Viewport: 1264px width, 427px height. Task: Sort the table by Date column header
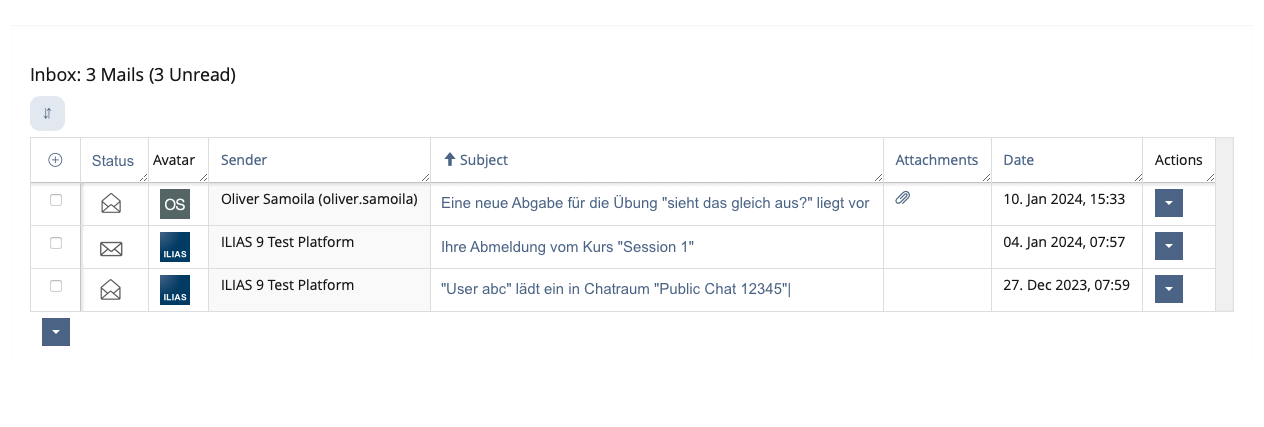tap(1018, 160)
